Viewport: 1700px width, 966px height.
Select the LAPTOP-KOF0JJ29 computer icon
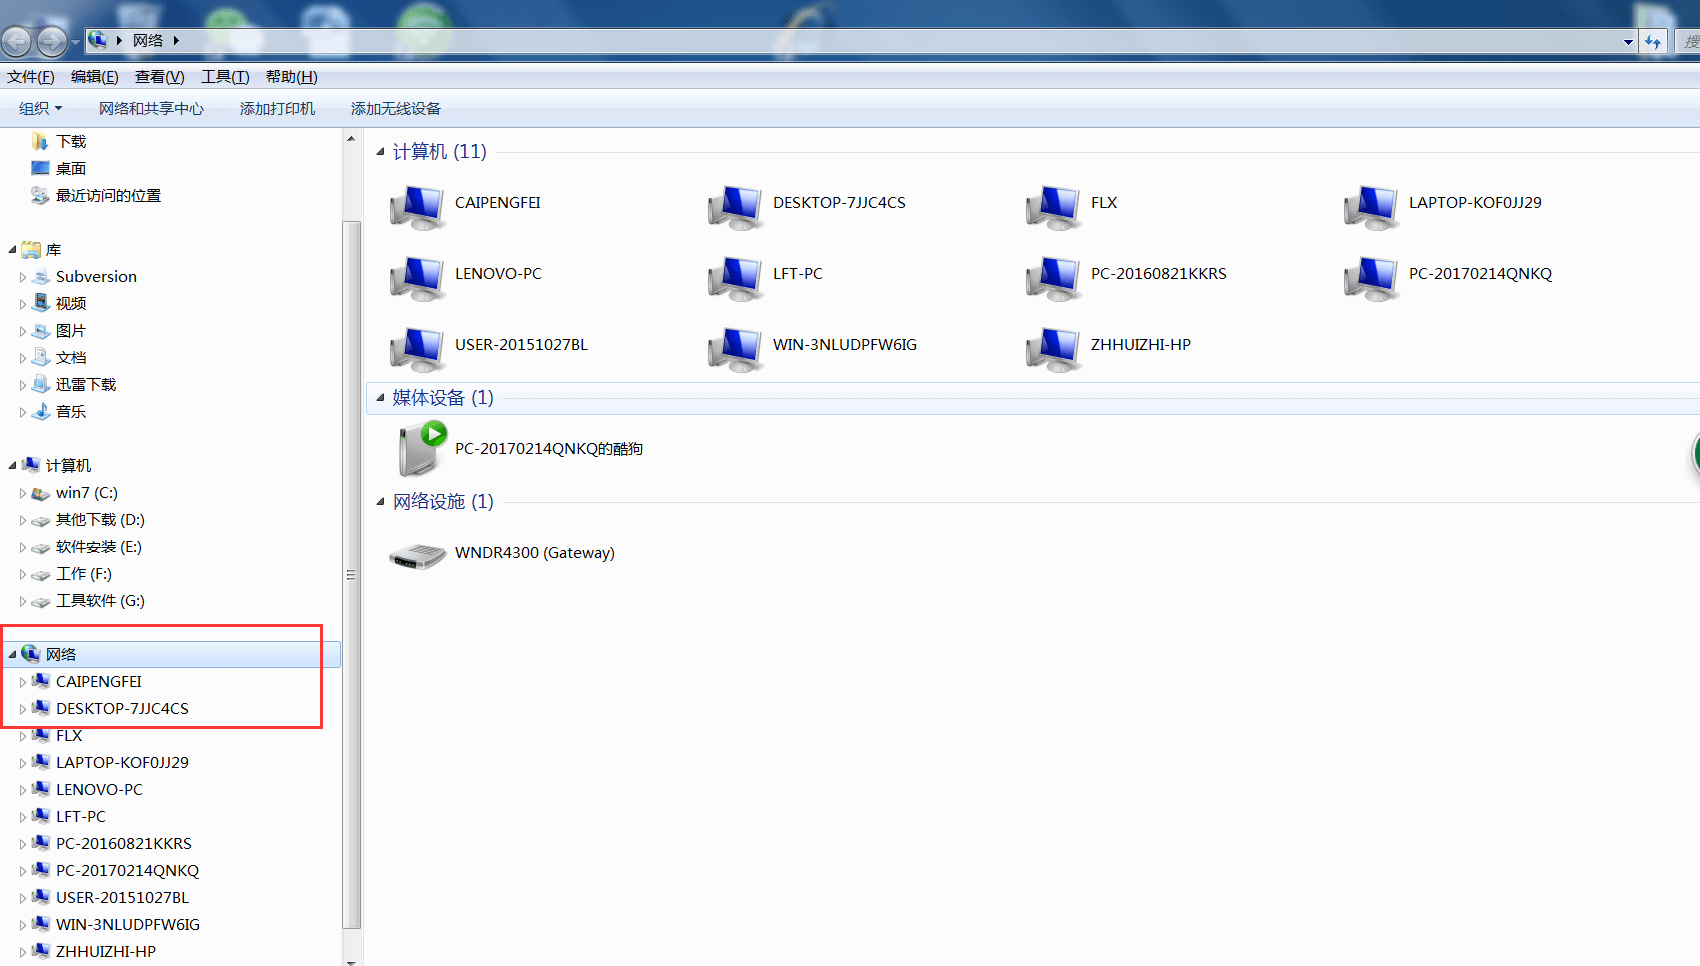click(1372, 206)
